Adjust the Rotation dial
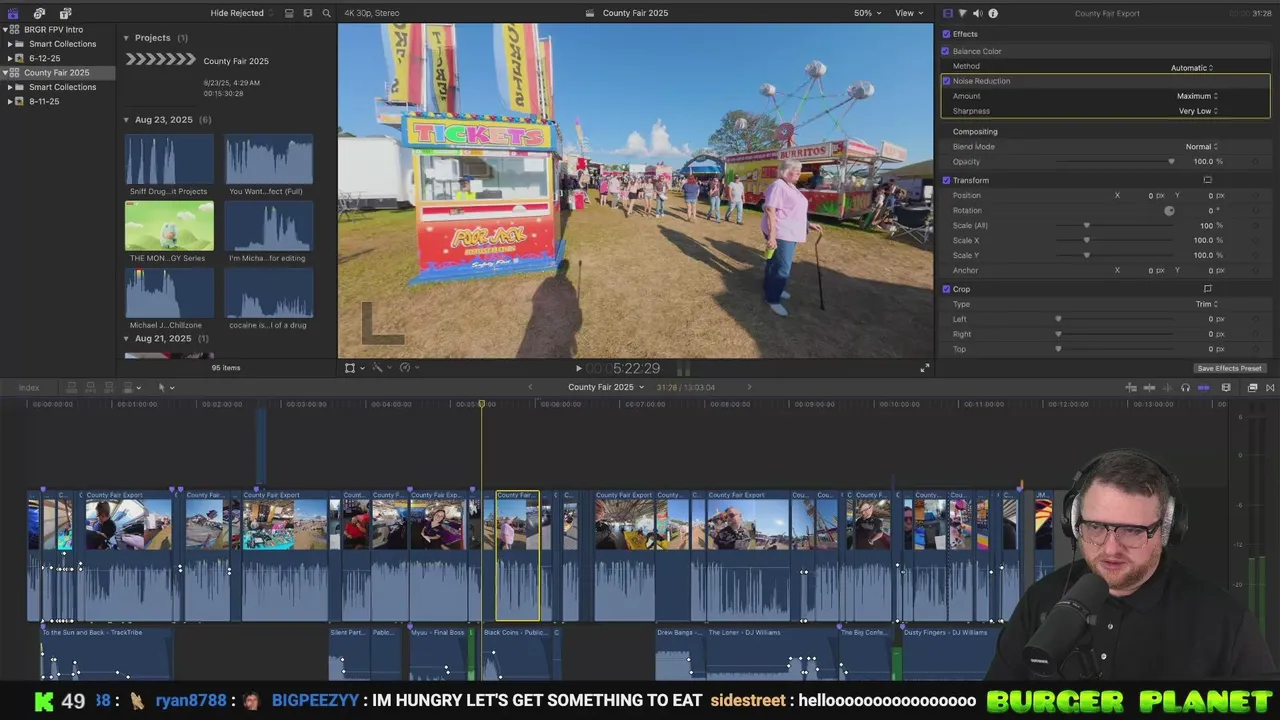Image resolution: width=1280 pixels, height=720 pixels. (x=1169, y=211)
